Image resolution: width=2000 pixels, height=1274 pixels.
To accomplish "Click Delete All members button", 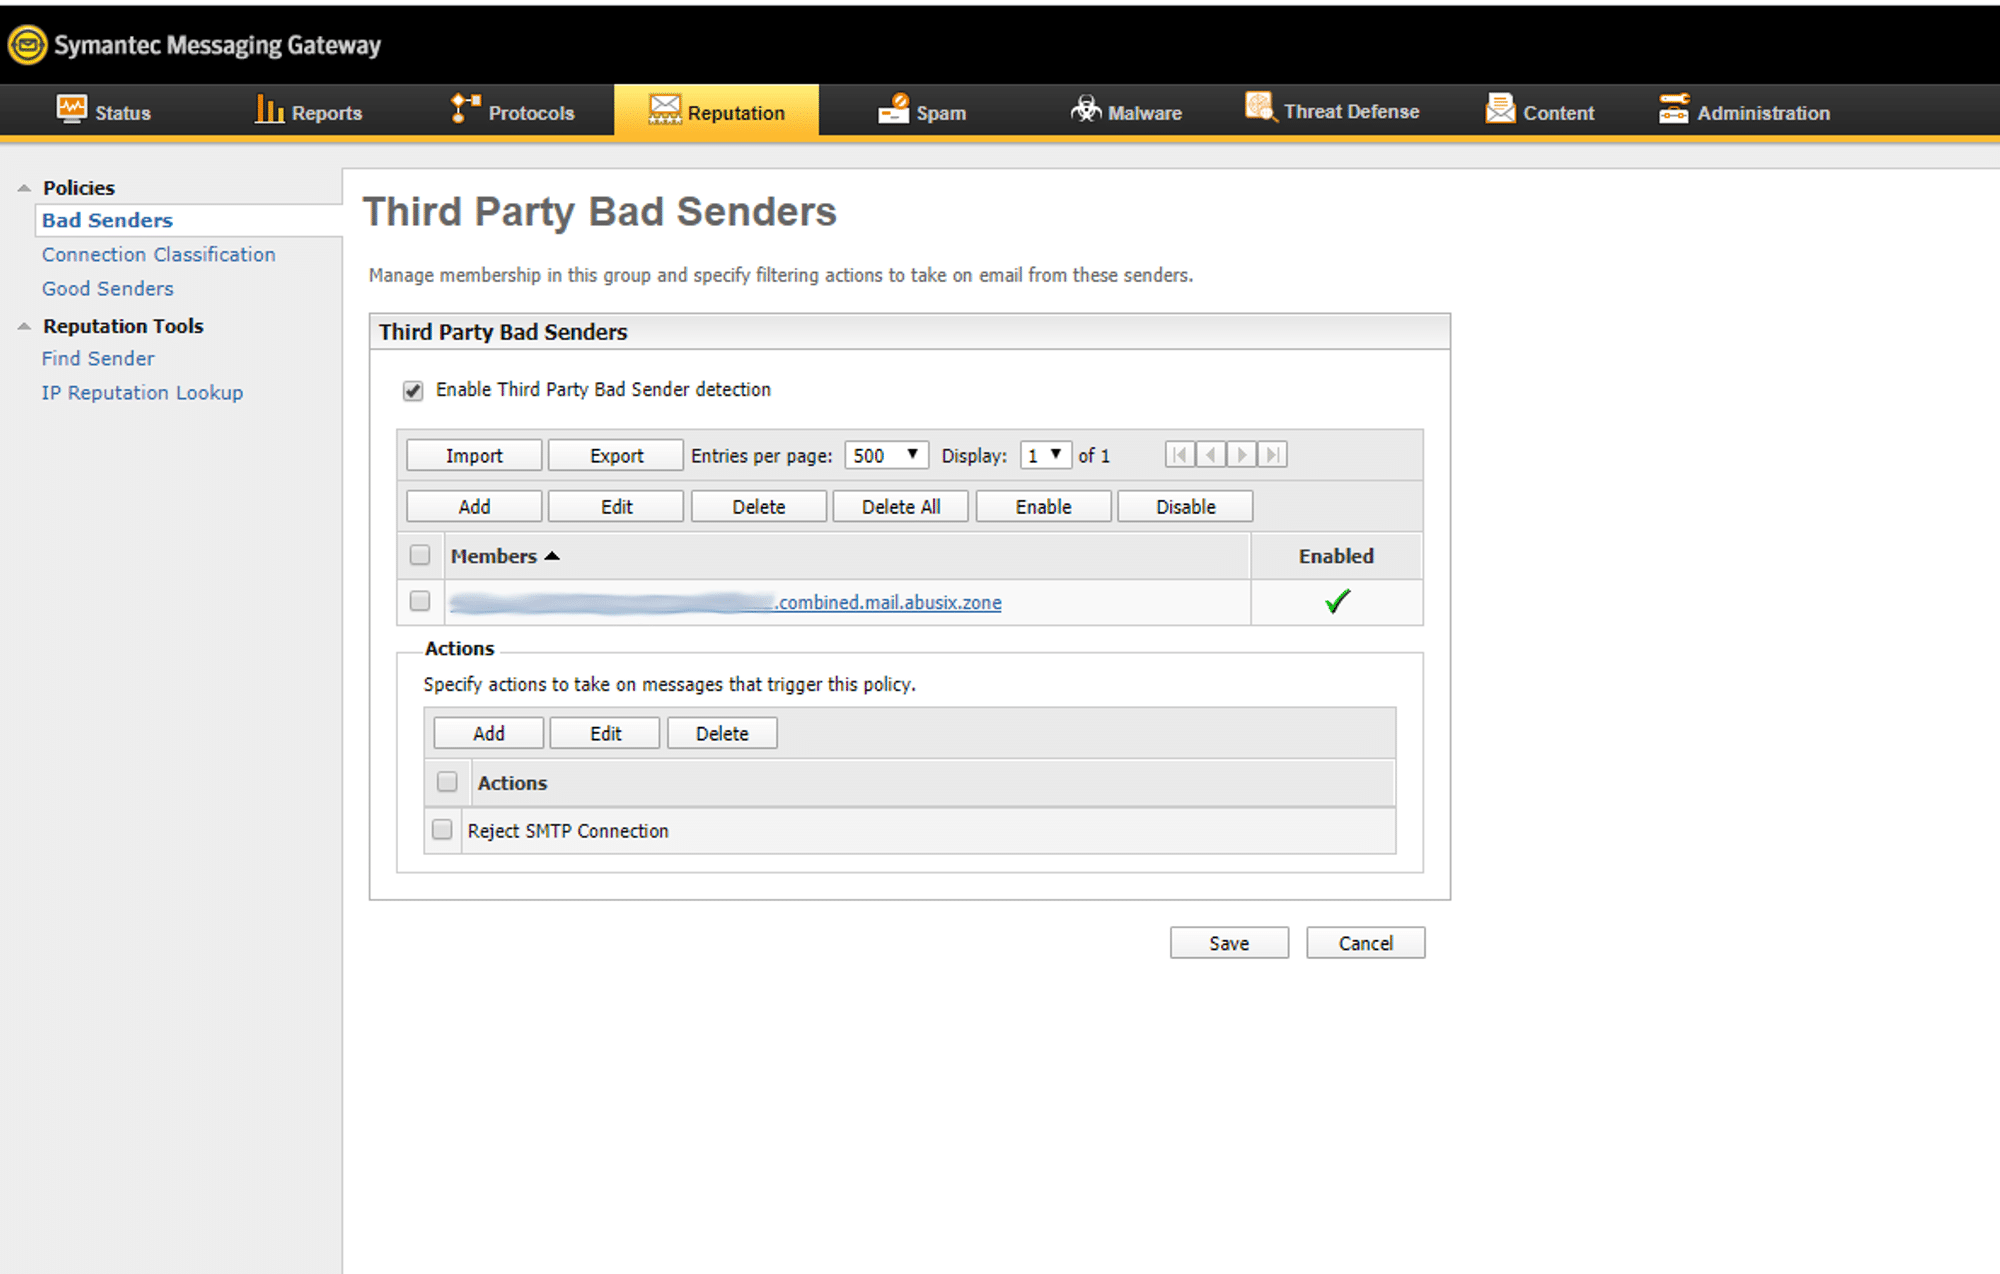I will (x=901, y=506).
